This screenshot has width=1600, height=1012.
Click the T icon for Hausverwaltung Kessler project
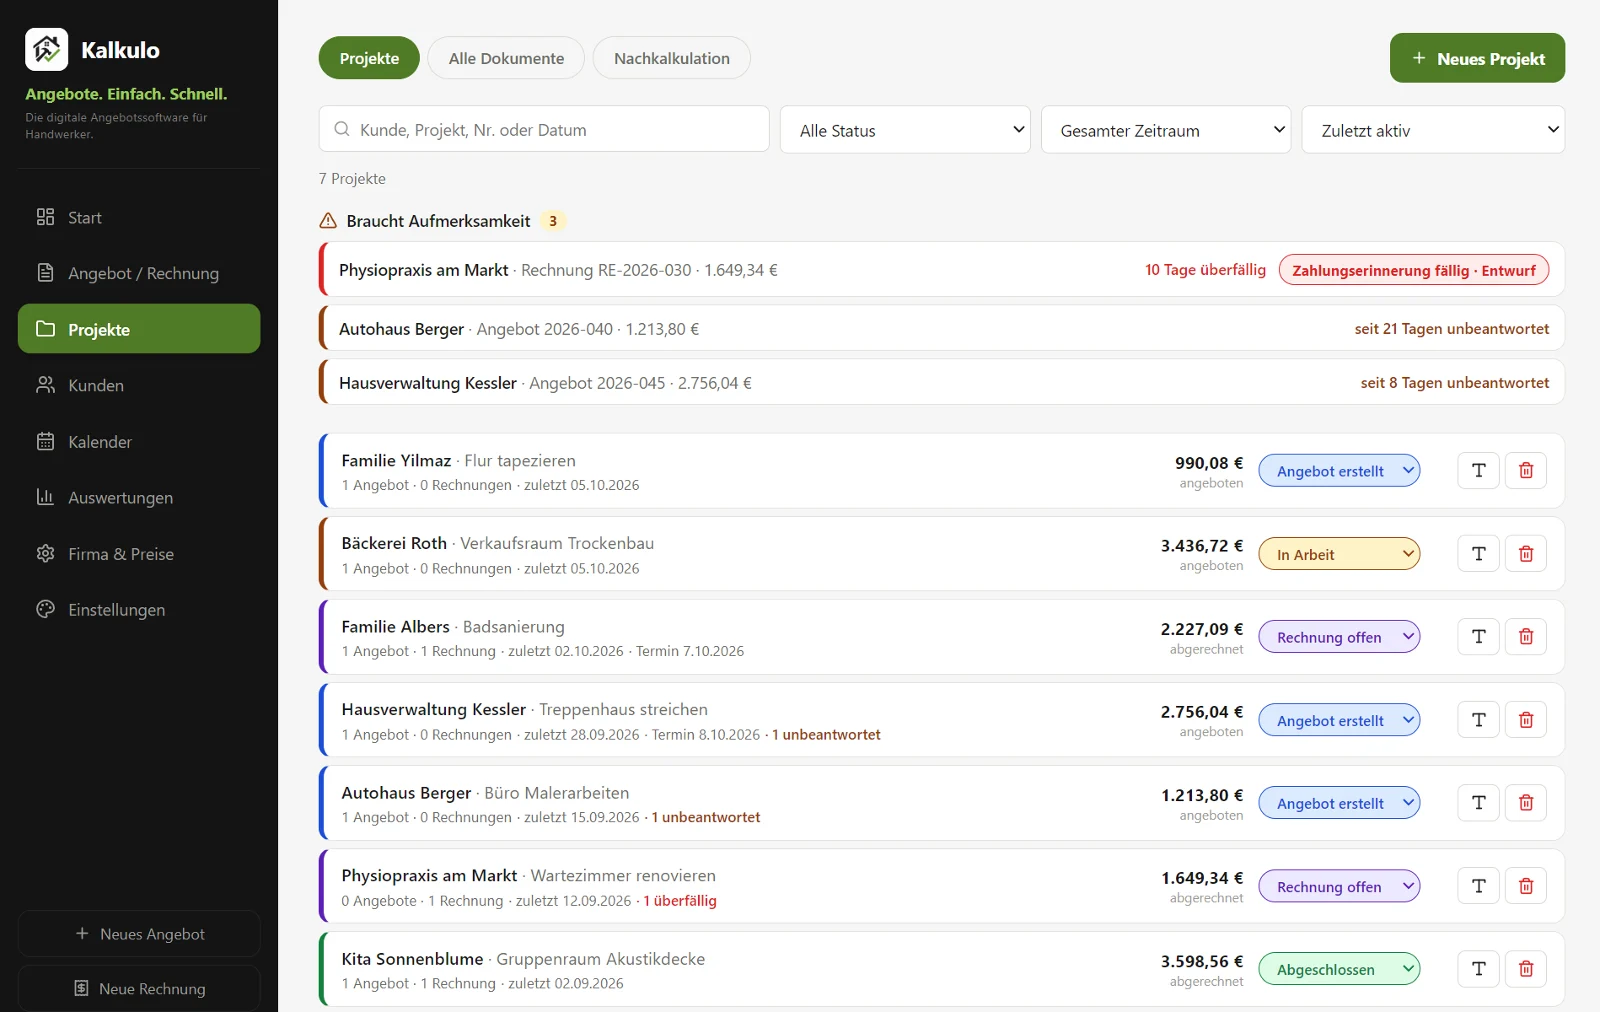(x=1479, y=720)
